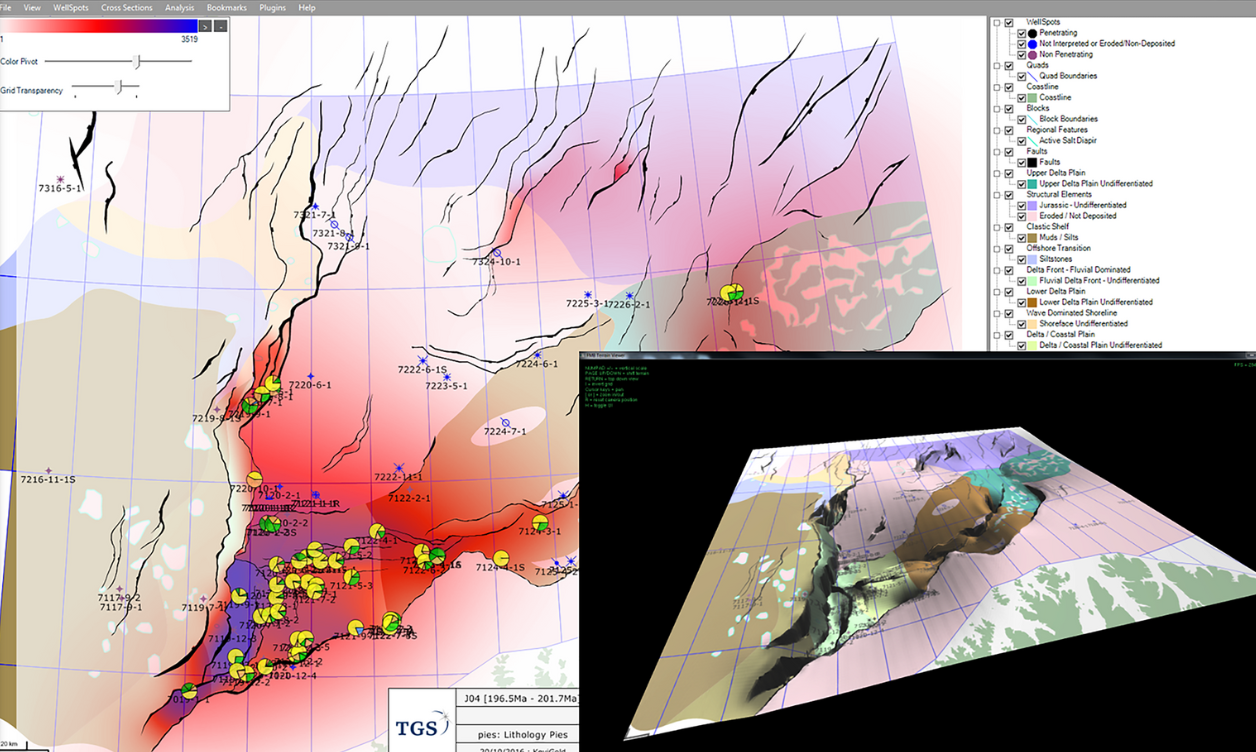This screenshot has width=1256, height=752.
Task: Disable the Faults layer checkbox
Action: point(1007,151)
